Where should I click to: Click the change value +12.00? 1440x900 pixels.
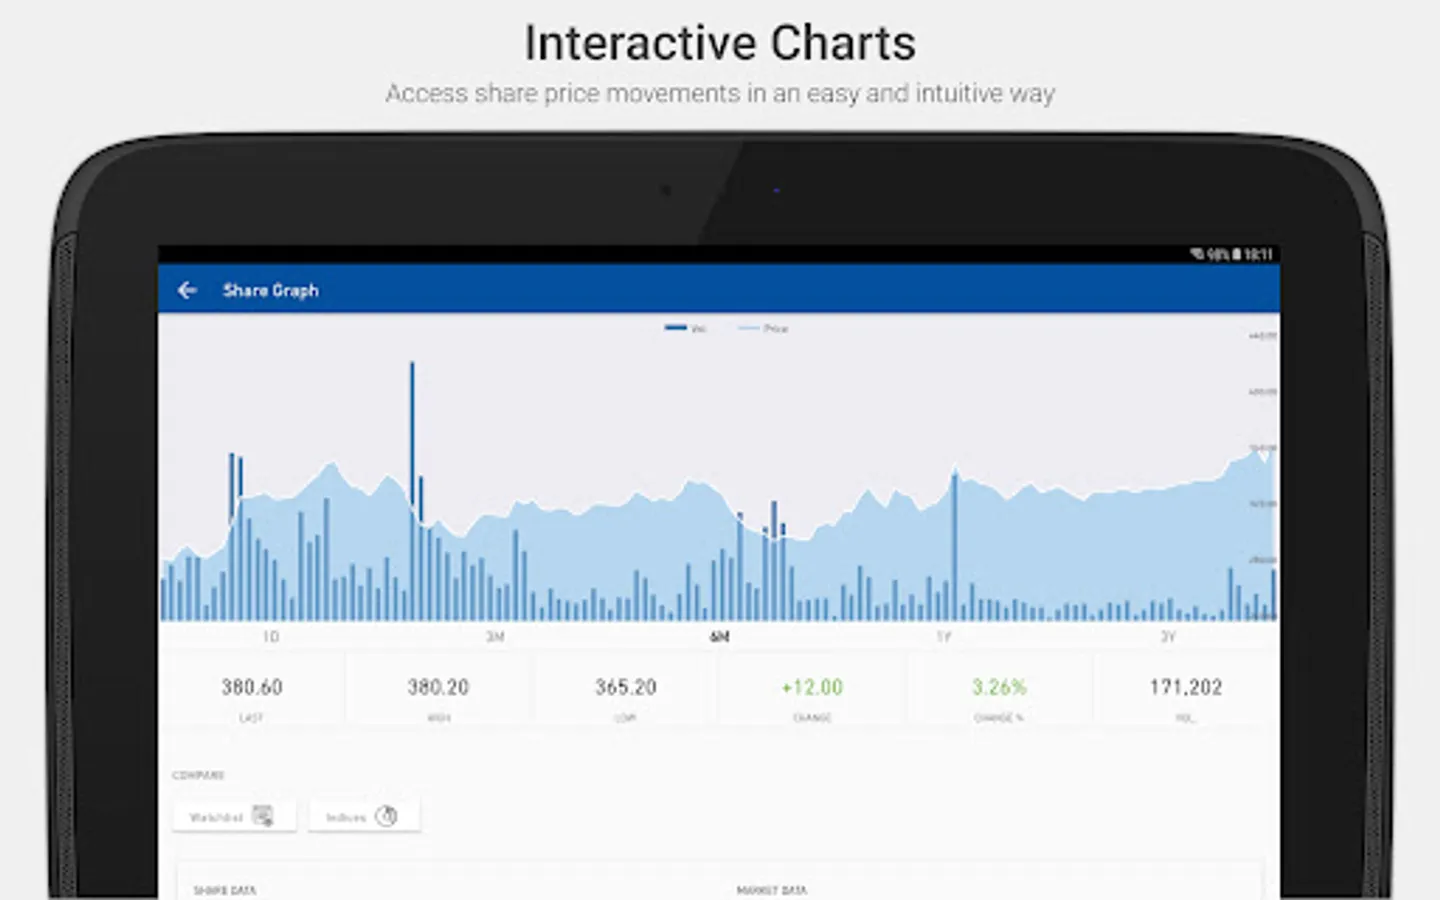(x=812, y=687)
